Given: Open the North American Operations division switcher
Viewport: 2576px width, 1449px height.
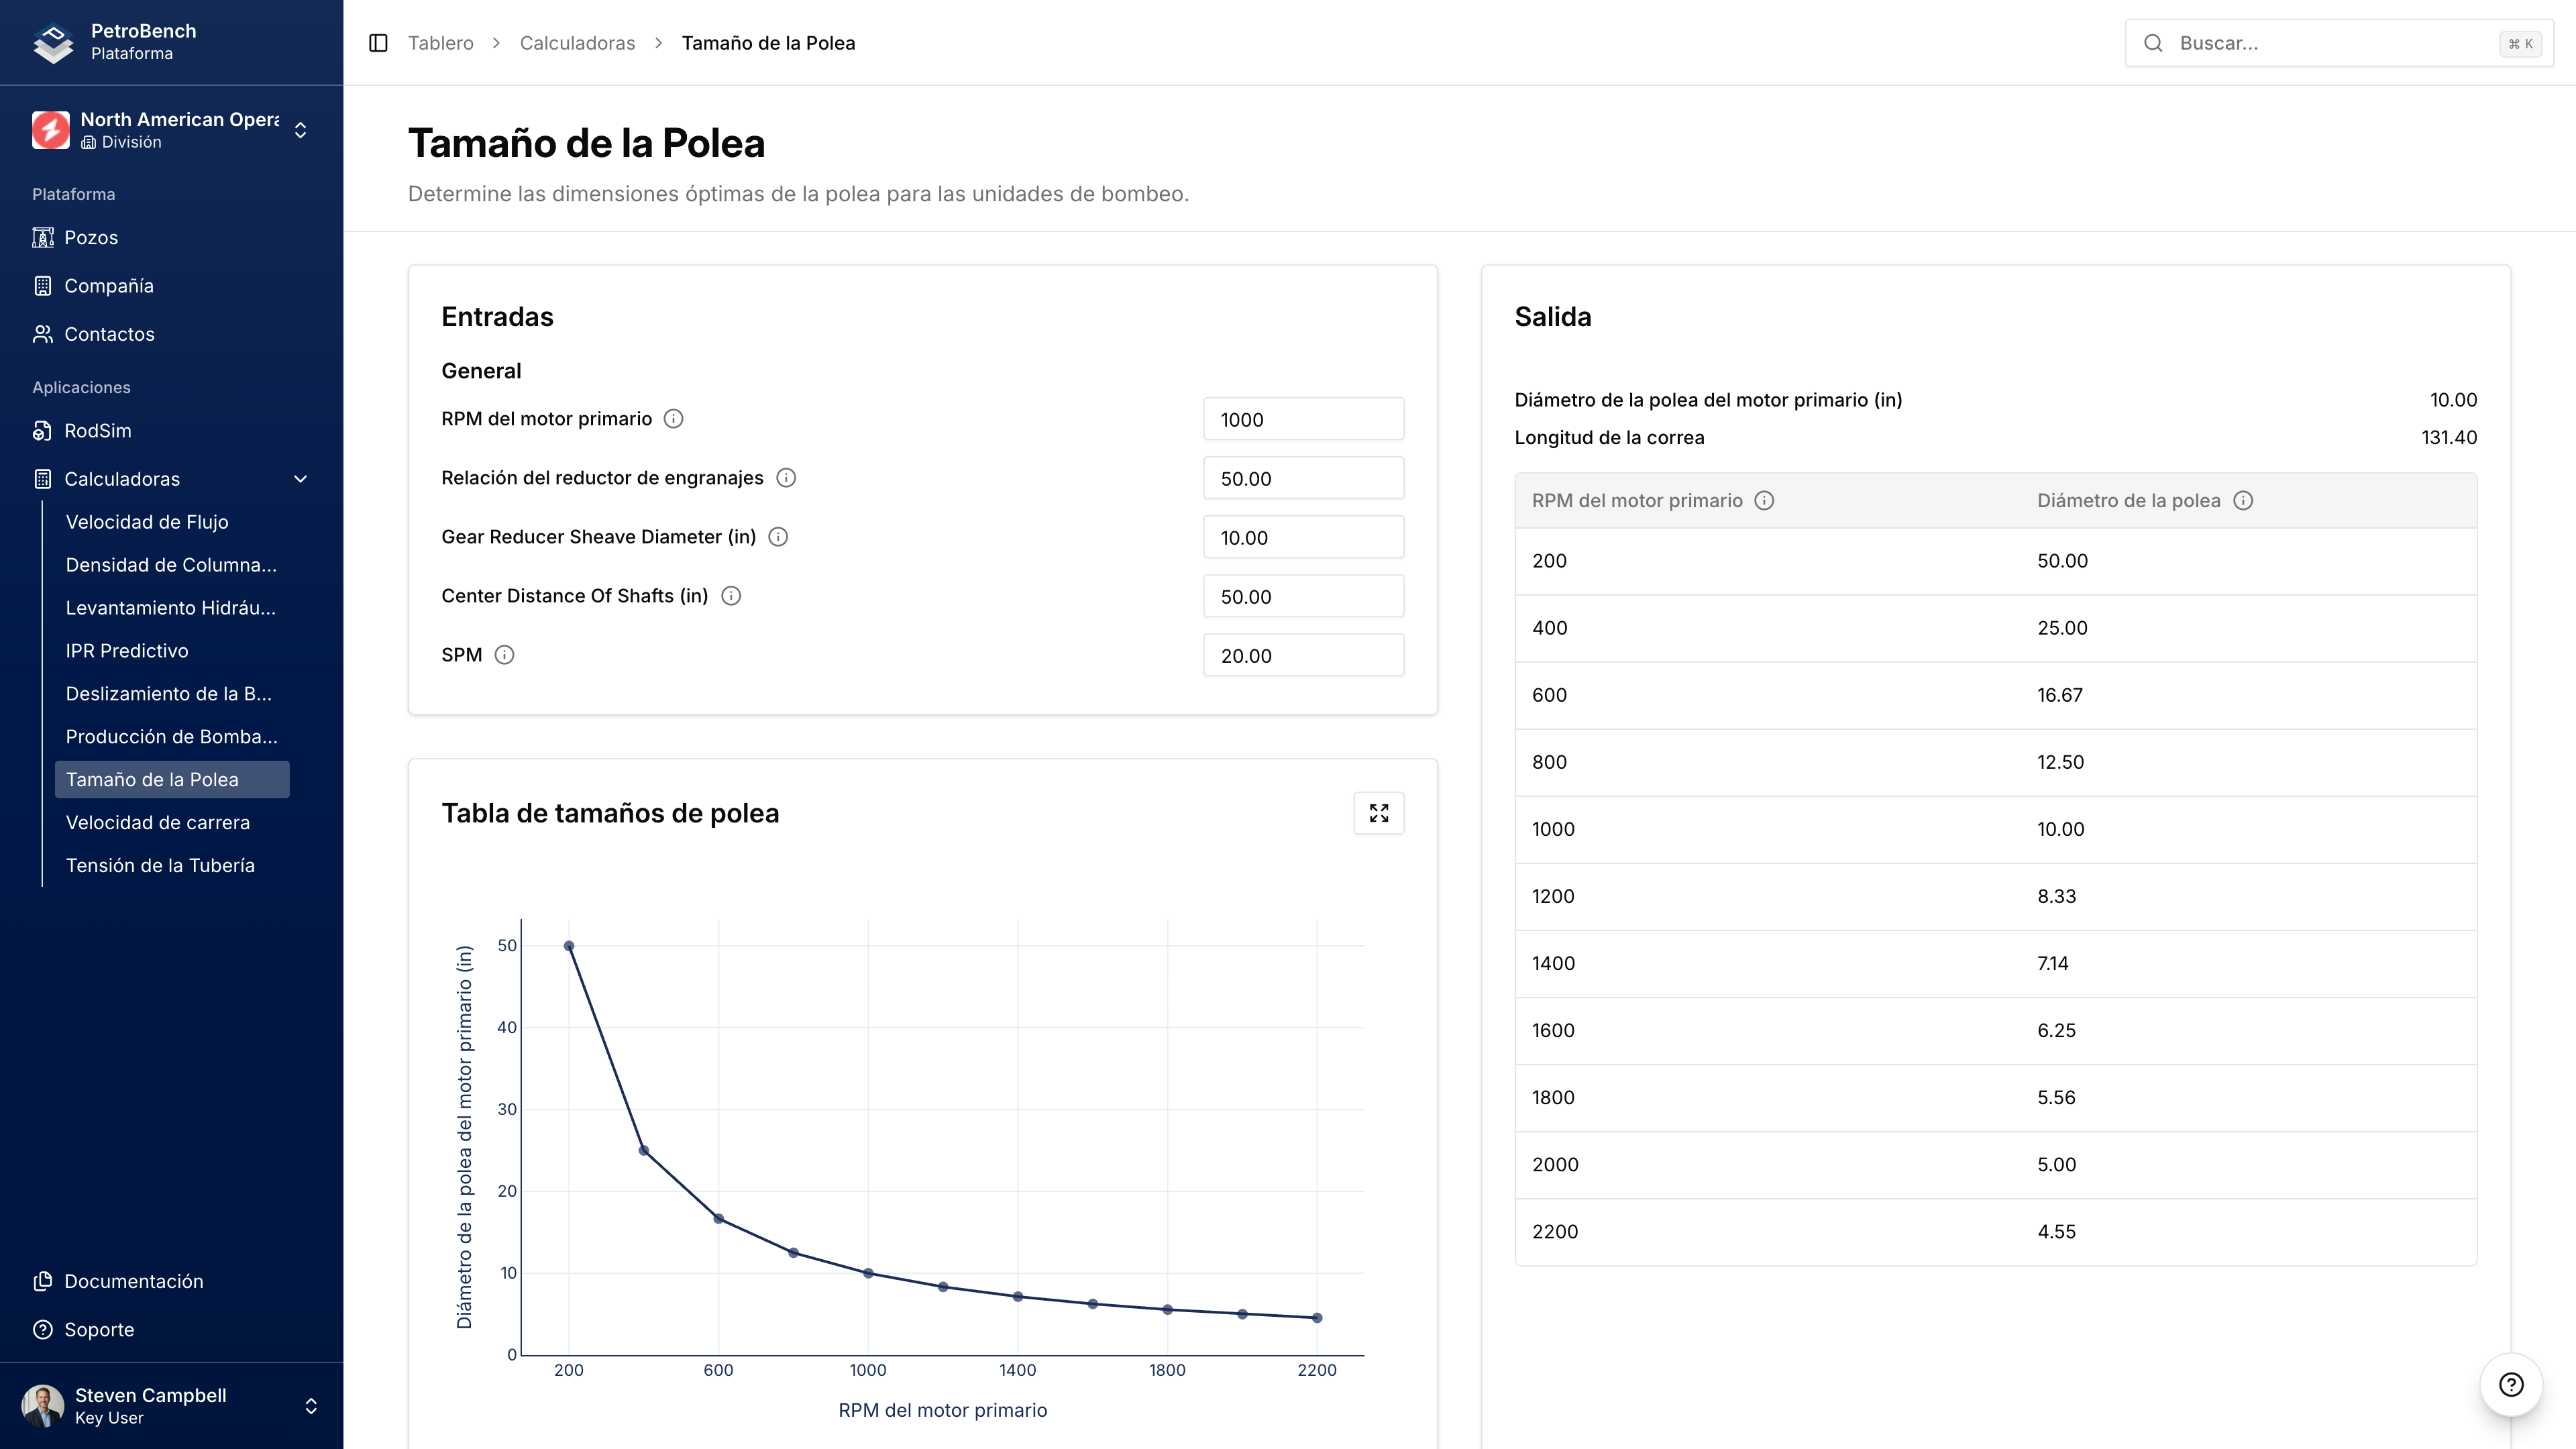Looking at the screenshot, I should [x=171, y=130].
